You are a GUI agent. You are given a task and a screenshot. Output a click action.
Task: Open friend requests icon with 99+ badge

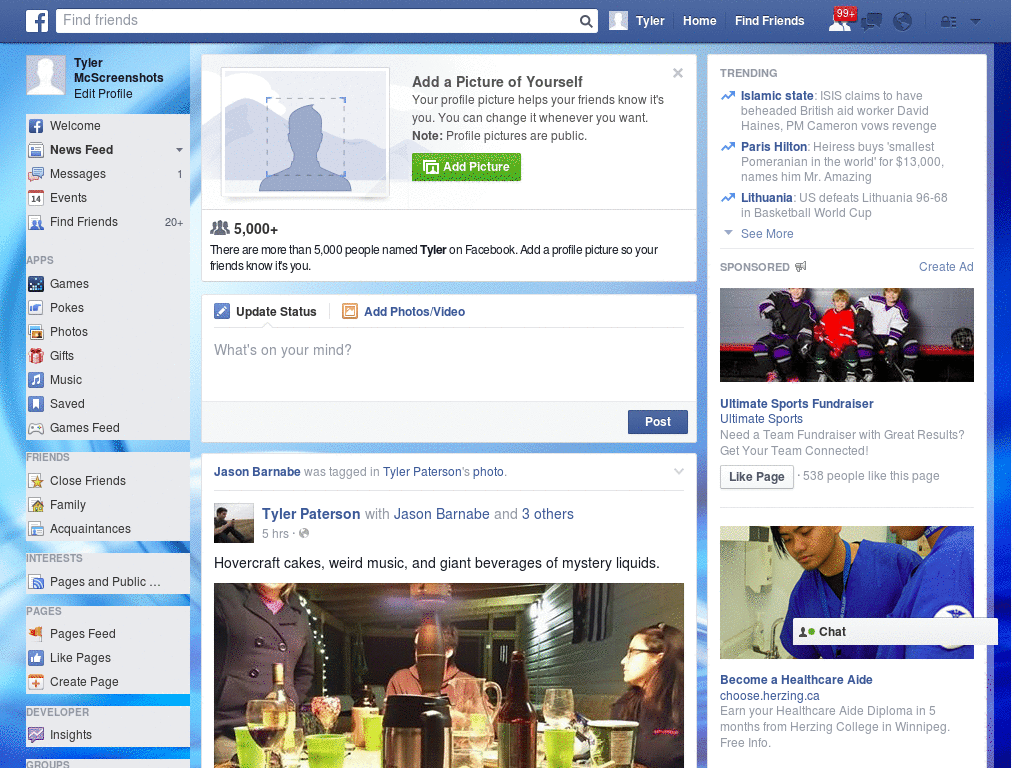click(x=840, y=21)
